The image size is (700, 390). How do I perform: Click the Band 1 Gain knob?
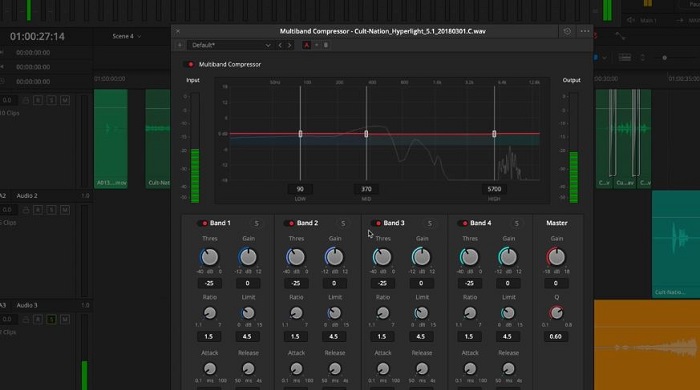click(x=248, y=257)
